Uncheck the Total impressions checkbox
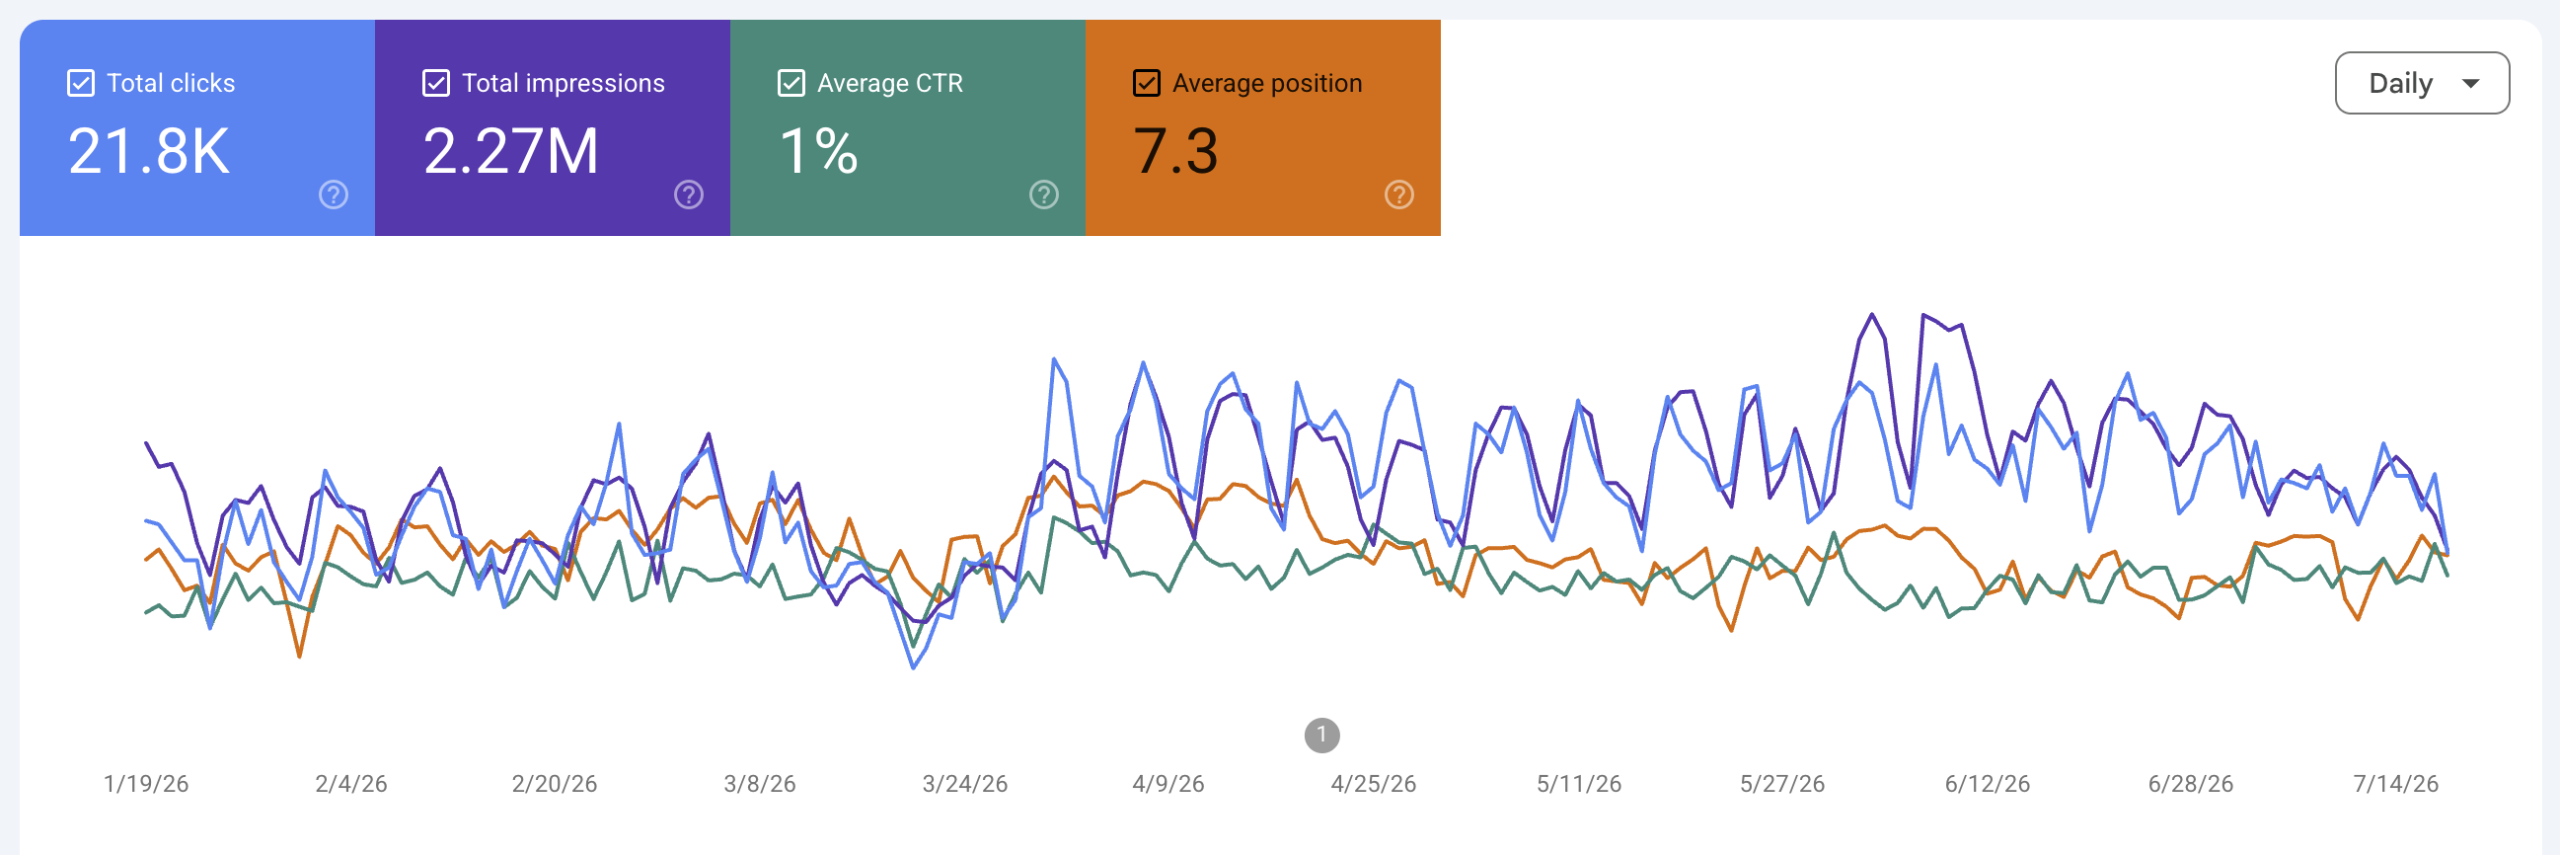The image size is (2560, 855). (x=436, y=83)
